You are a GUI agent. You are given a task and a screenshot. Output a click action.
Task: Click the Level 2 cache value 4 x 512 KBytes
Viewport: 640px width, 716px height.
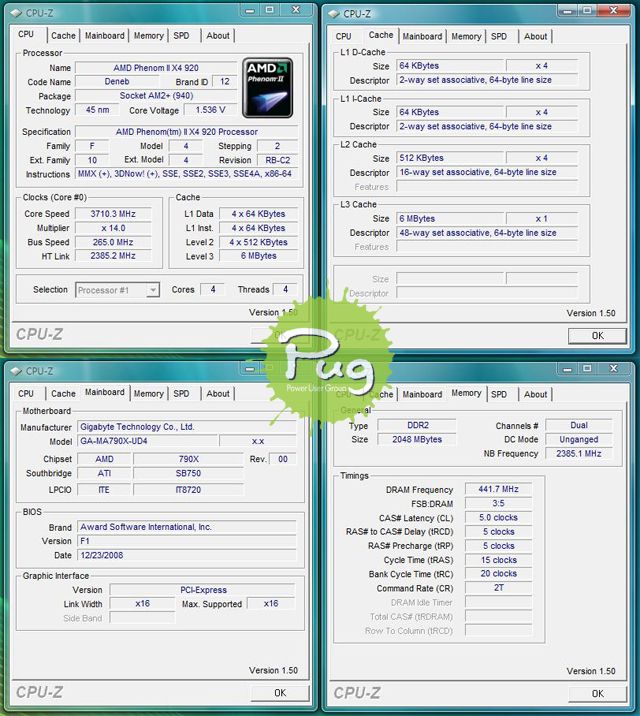point(258,242)
